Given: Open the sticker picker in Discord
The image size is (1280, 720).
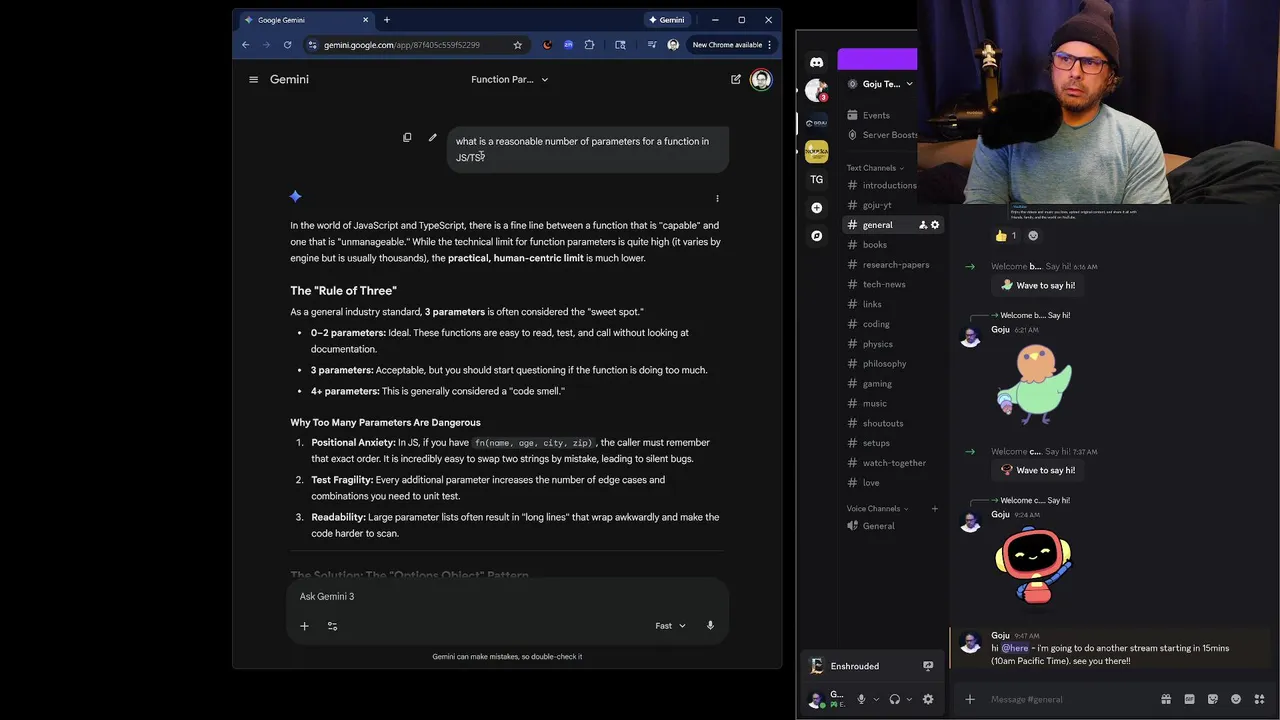Looking at the screenshot, I should 1212,699.
